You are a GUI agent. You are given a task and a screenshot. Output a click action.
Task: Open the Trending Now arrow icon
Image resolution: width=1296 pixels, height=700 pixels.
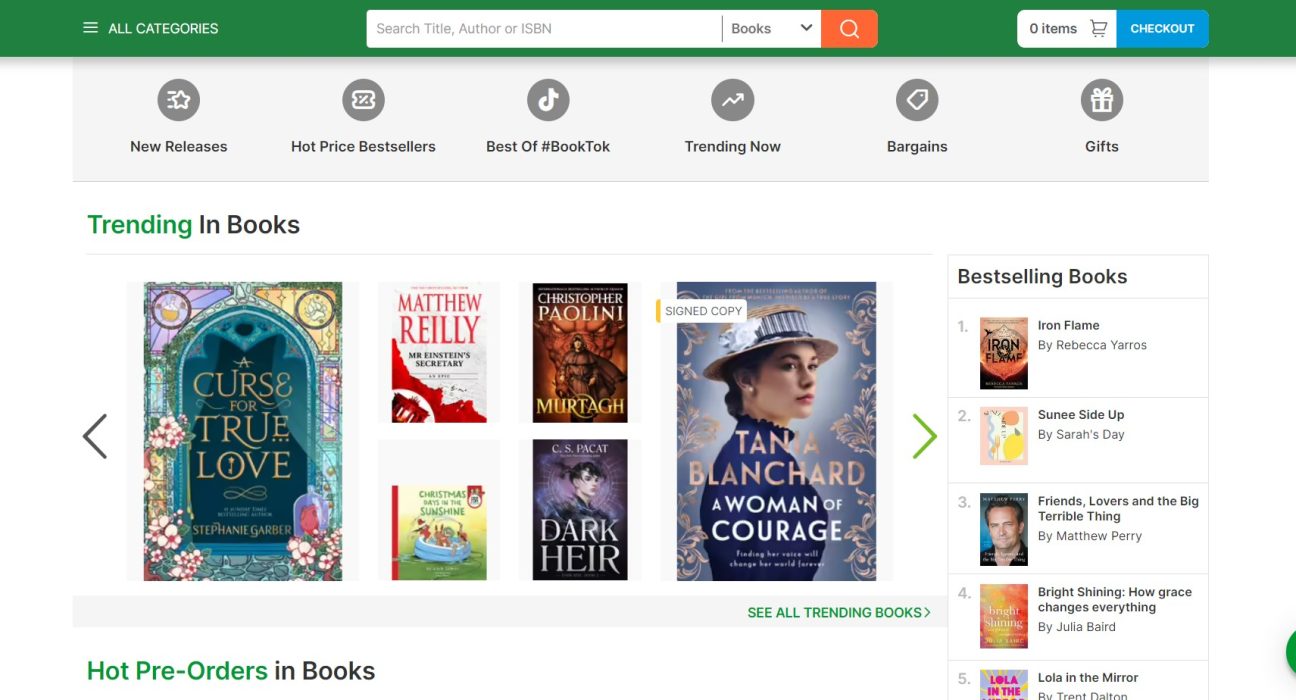732,100
